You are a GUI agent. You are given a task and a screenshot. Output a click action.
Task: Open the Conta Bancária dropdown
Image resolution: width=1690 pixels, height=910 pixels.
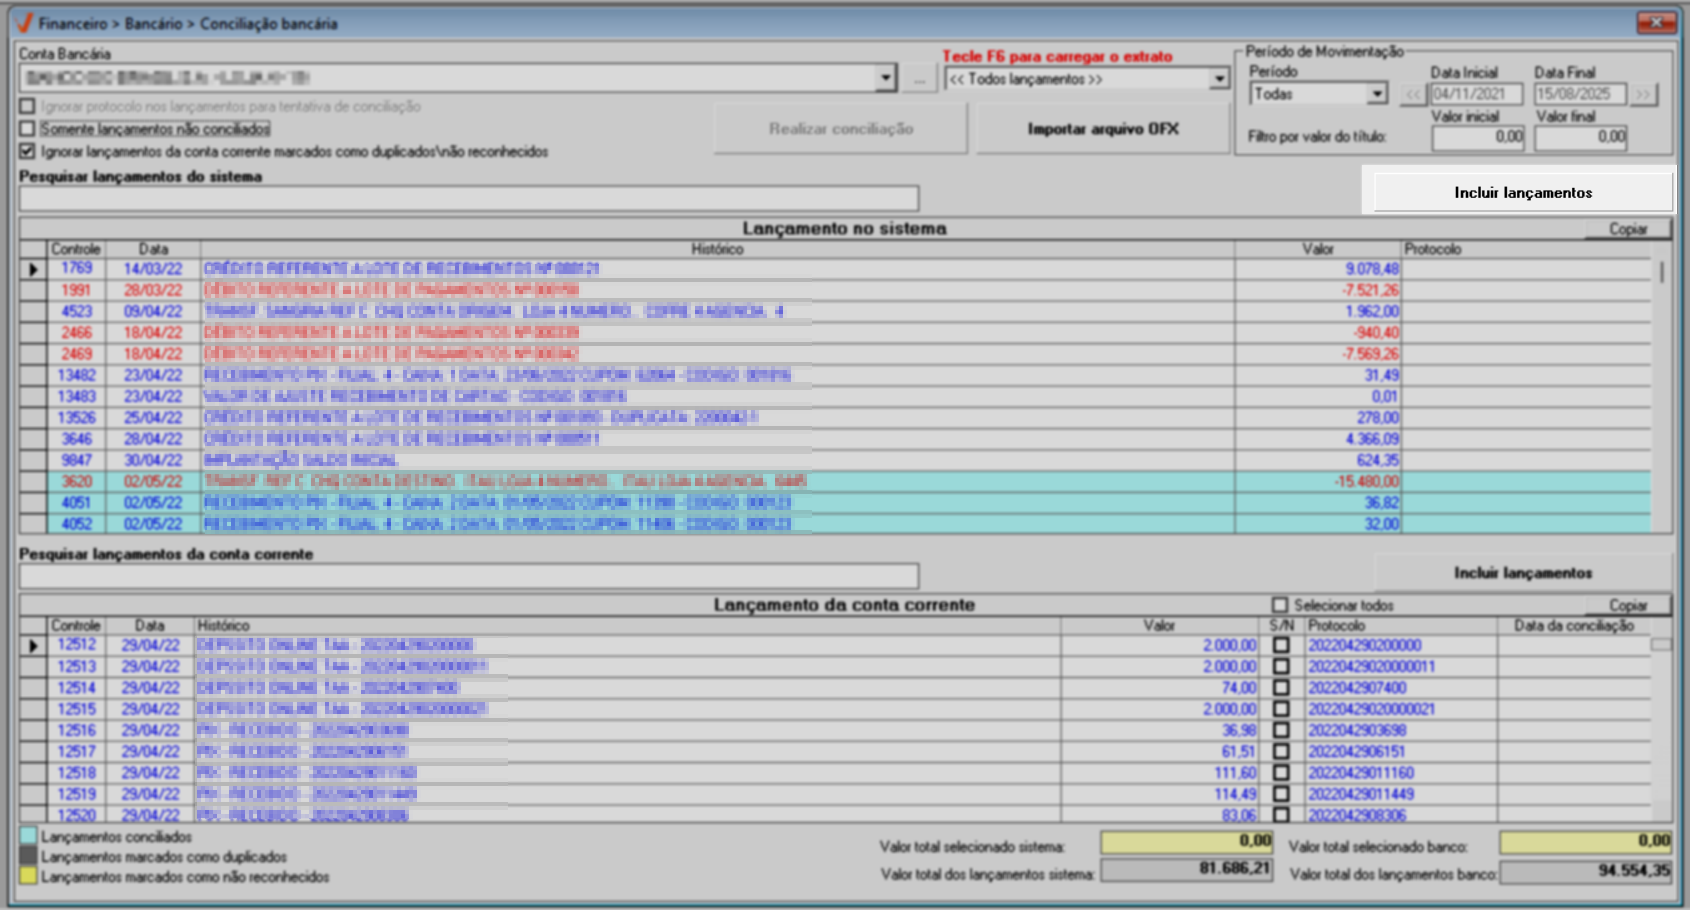pos(885,78)
